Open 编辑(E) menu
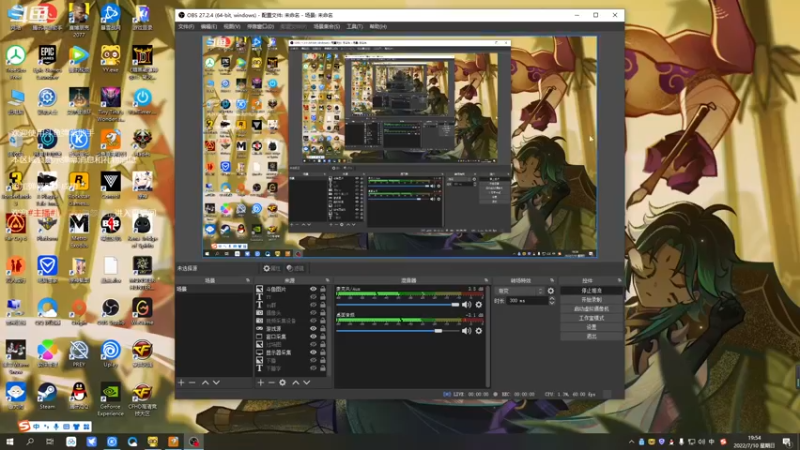This screenshot has height=450, width=800. pos(209,27)
